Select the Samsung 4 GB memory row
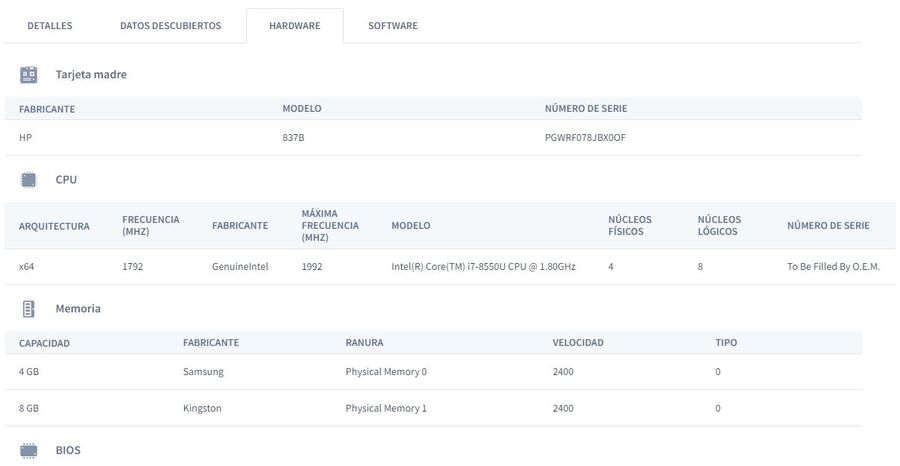 (x=433, y=372)
